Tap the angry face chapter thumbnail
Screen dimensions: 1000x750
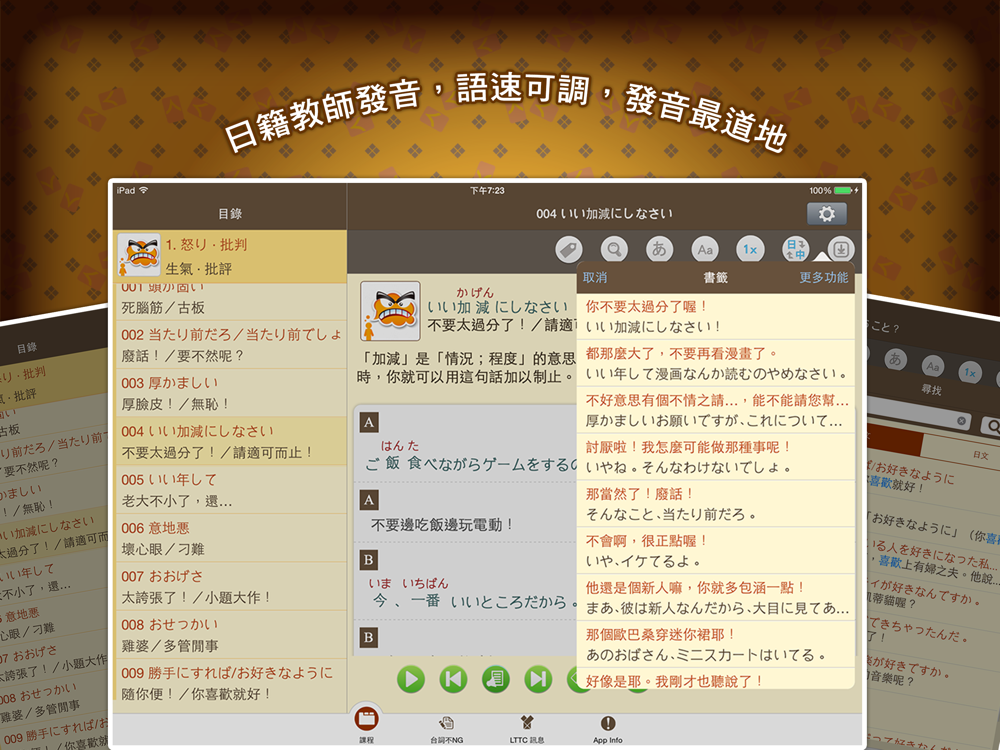click(139, 254)
